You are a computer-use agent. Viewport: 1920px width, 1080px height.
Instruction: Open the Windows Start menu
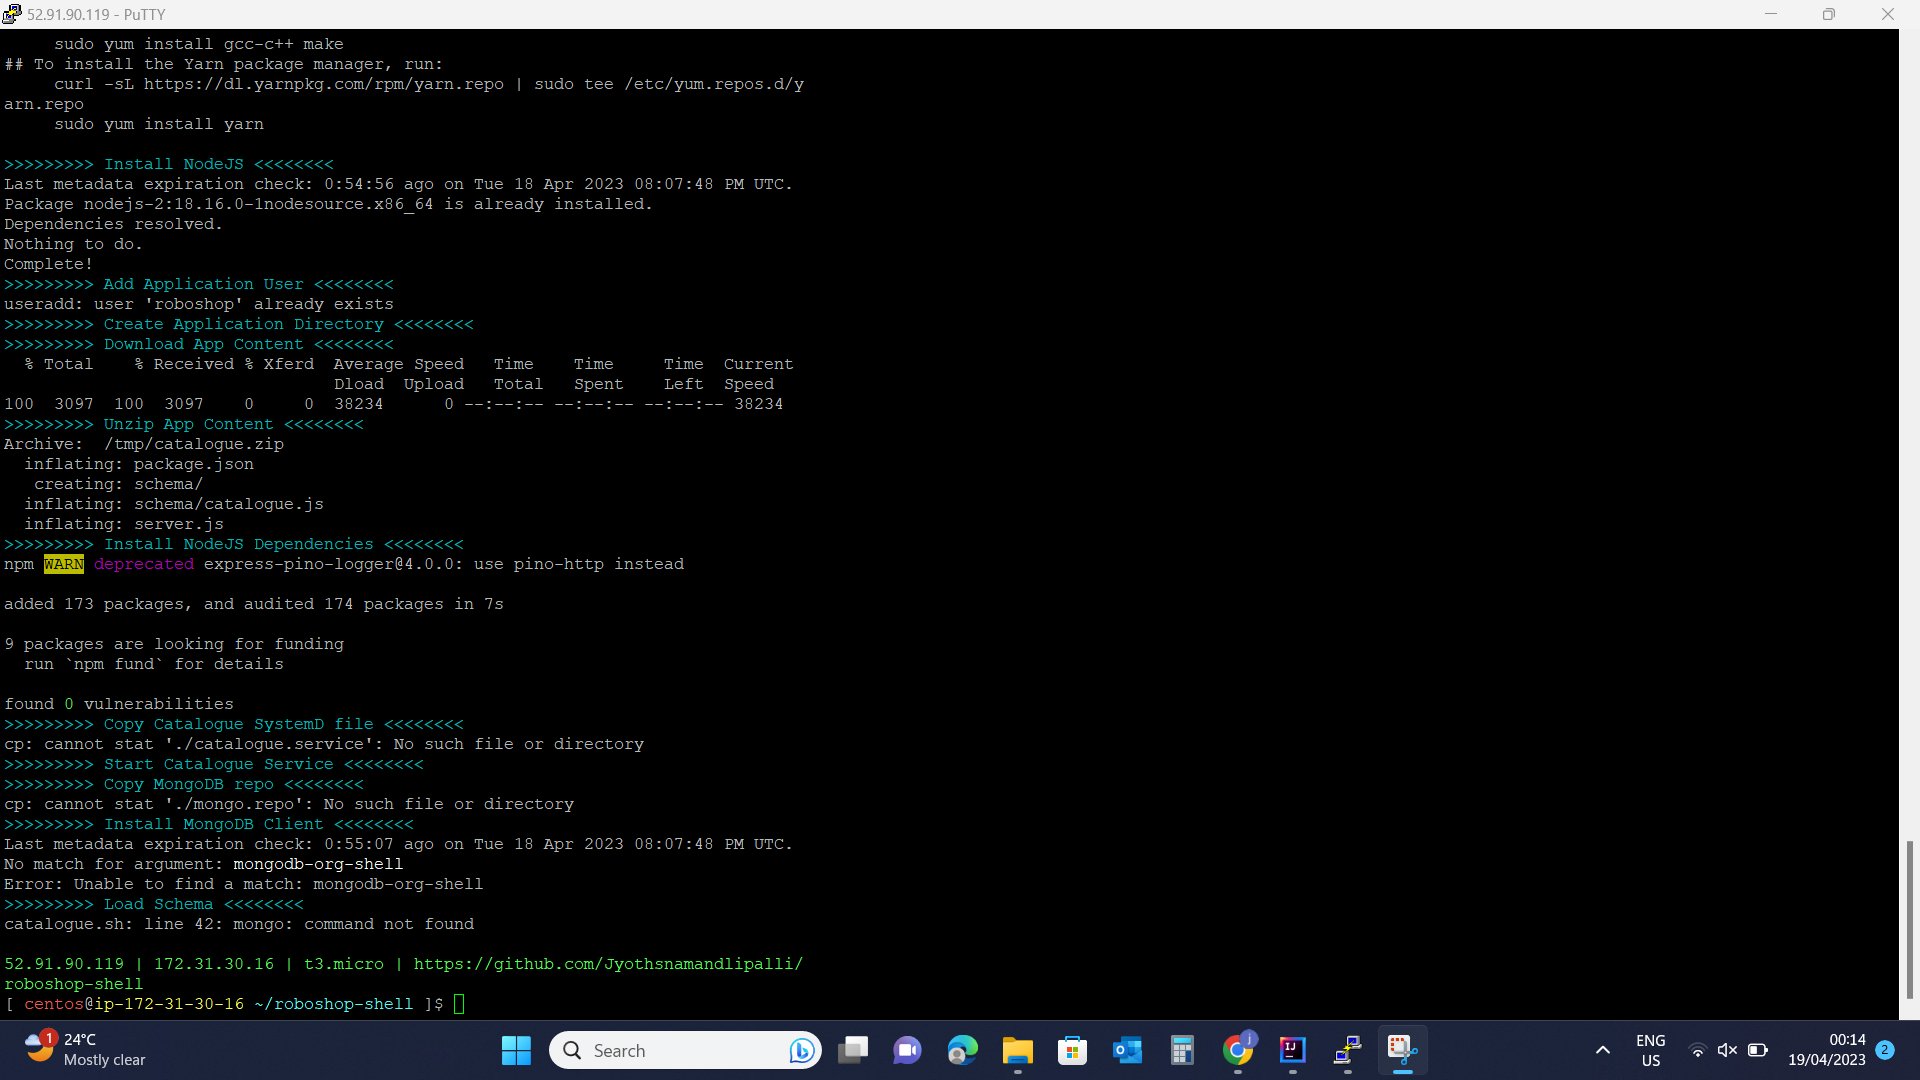tap(514, 1051)
